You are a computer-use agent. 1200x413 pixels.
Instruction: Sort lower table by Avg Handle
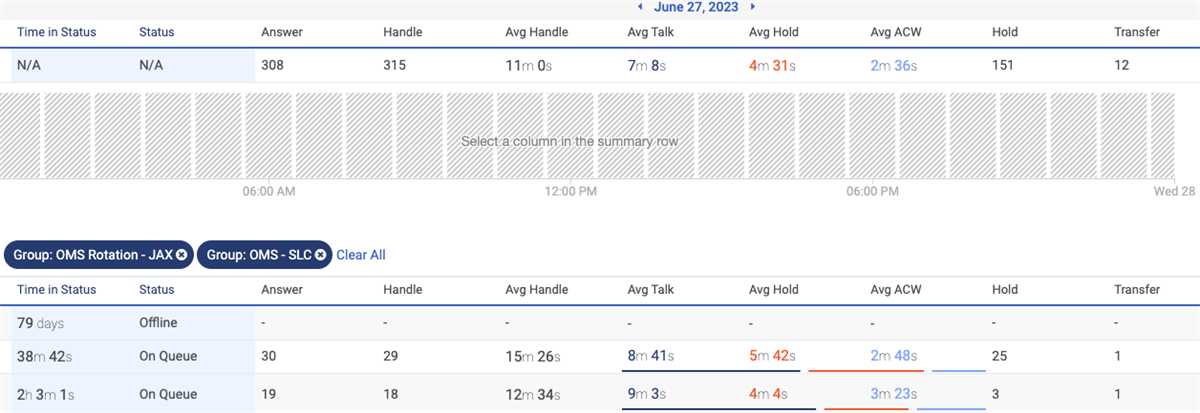[x=537, y=290]
